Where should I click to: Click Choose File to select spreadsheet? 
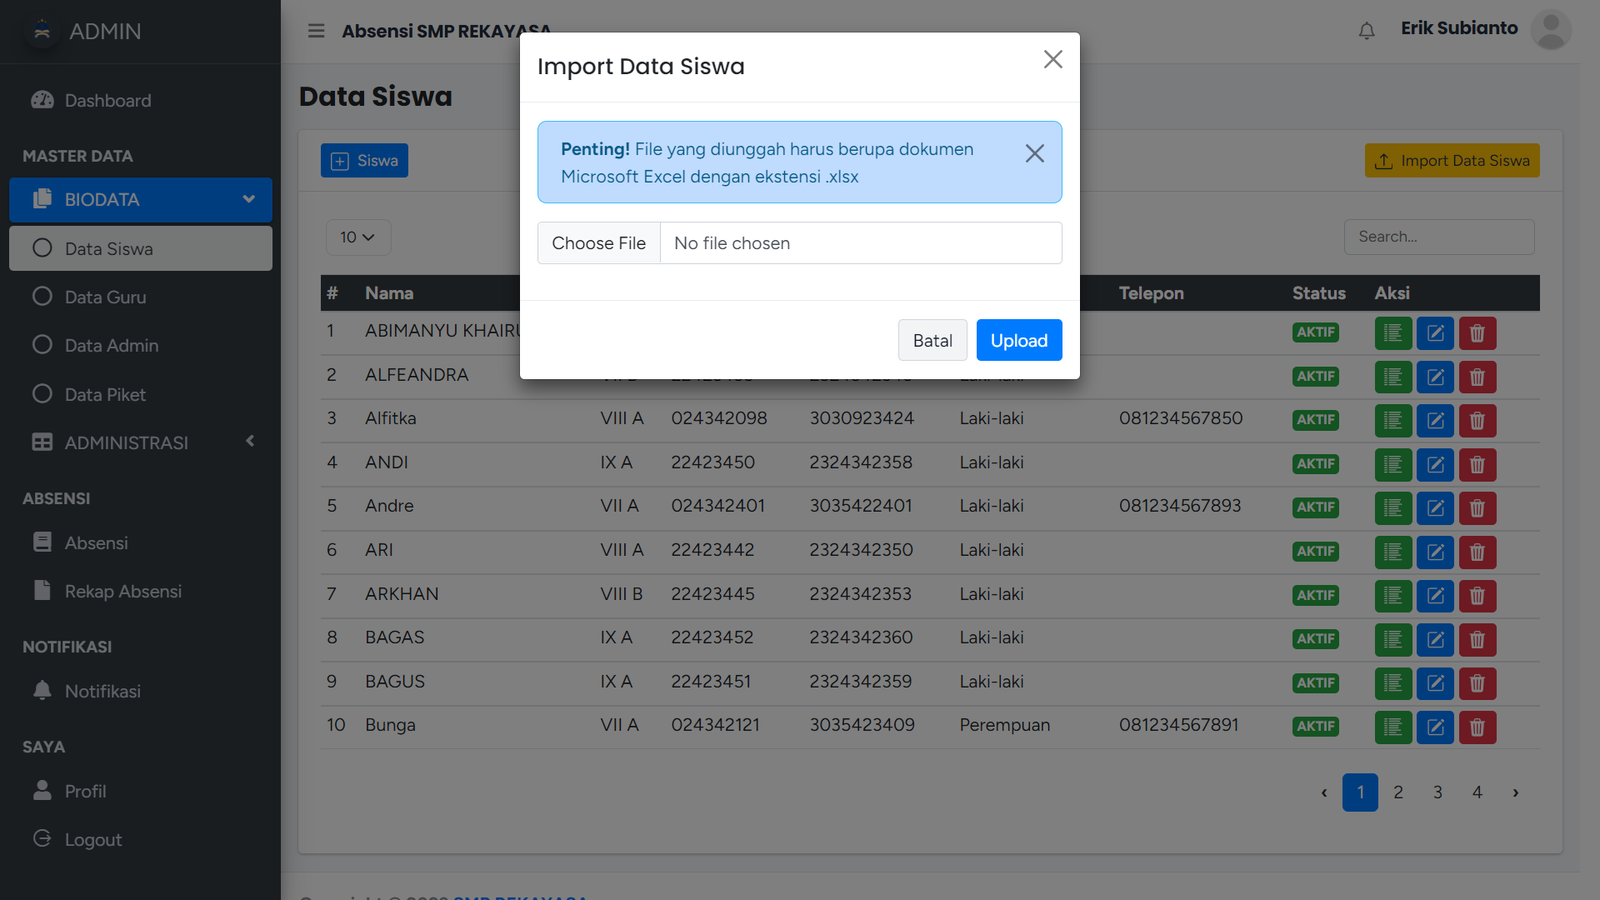click(x=599, y=243)
